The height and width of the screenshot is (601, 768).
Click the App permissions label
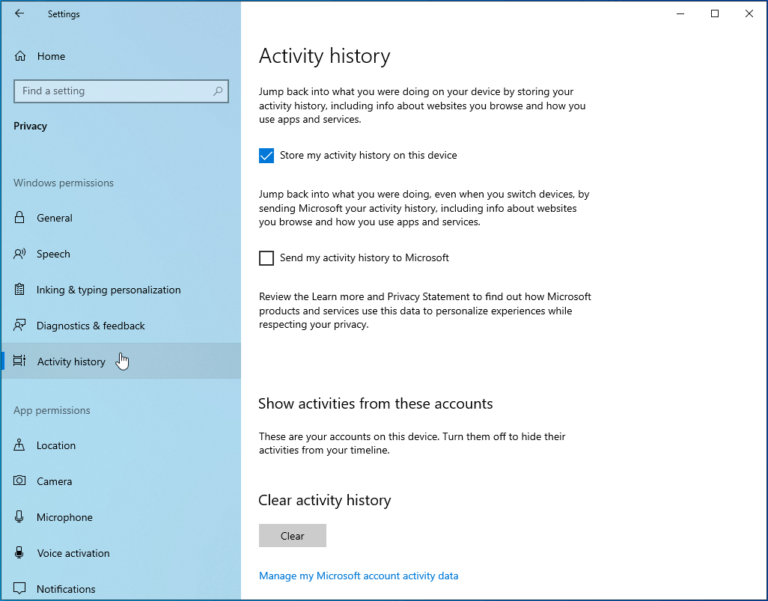point(51,410)
